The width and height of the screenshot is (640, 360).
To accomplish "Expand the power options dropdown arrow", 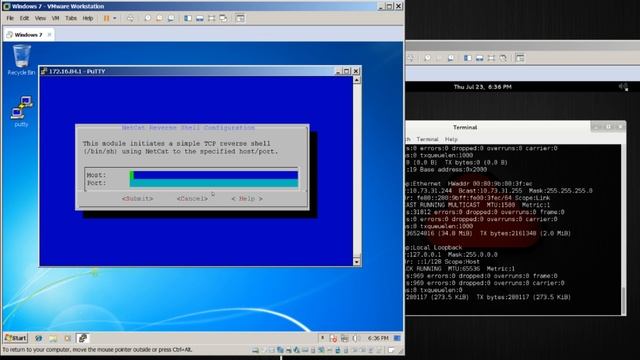I will (115, 18).
